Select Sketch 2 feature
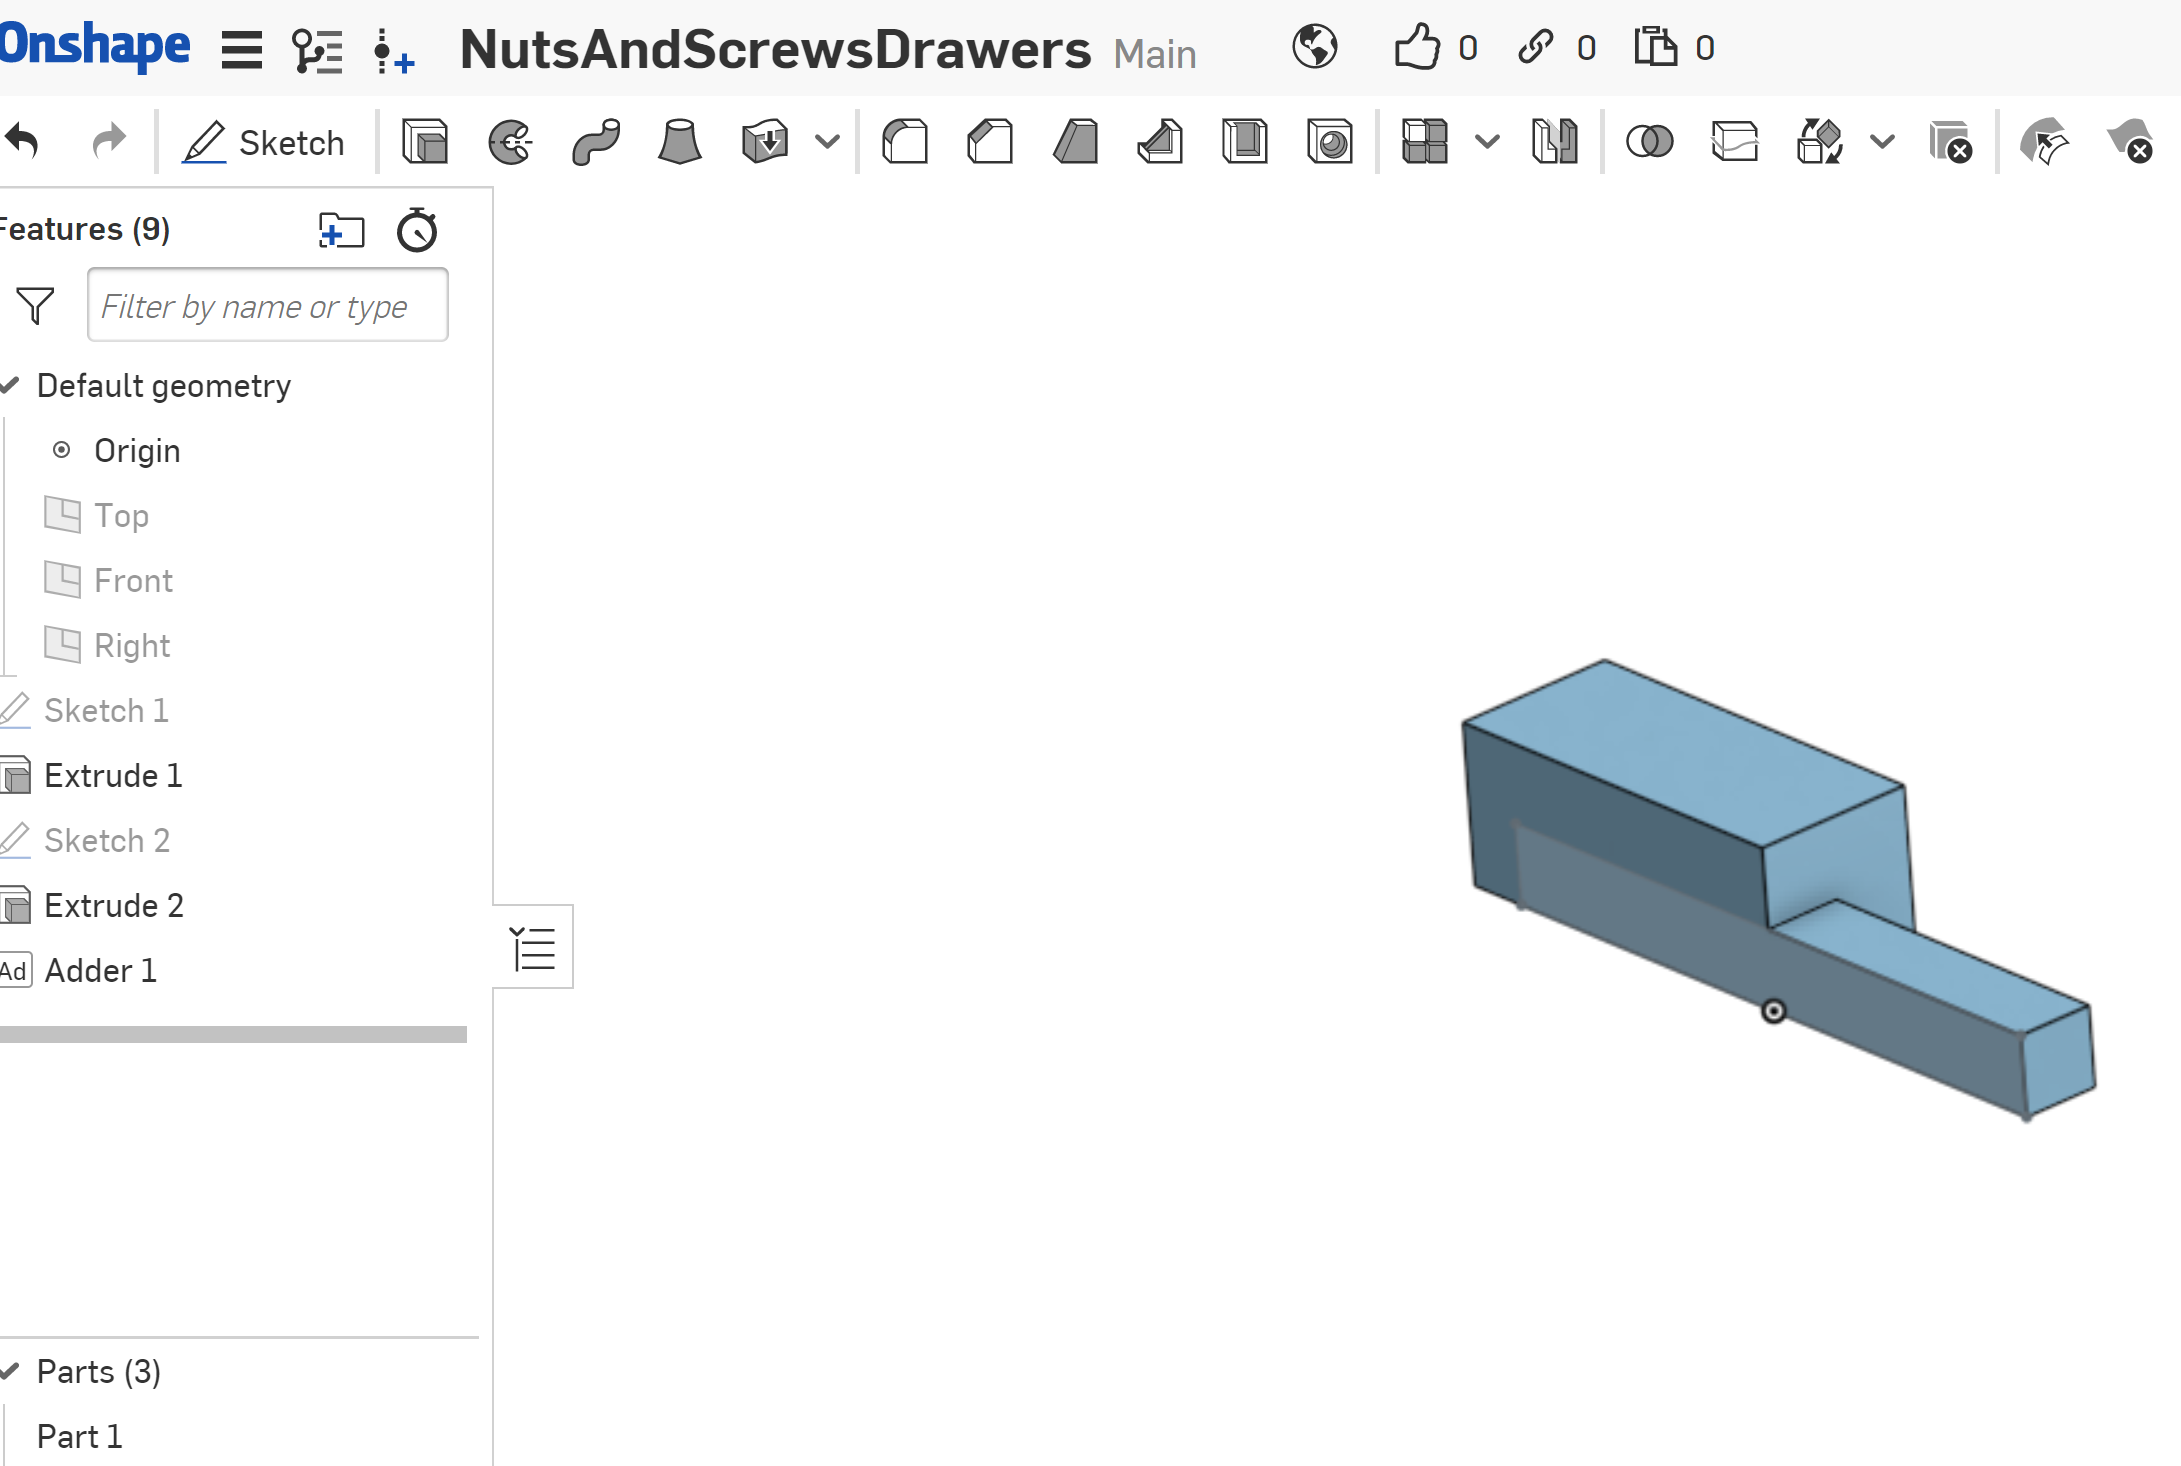Image resolution: width=2181 pixels, height=1466 pixels. point(107,841)
